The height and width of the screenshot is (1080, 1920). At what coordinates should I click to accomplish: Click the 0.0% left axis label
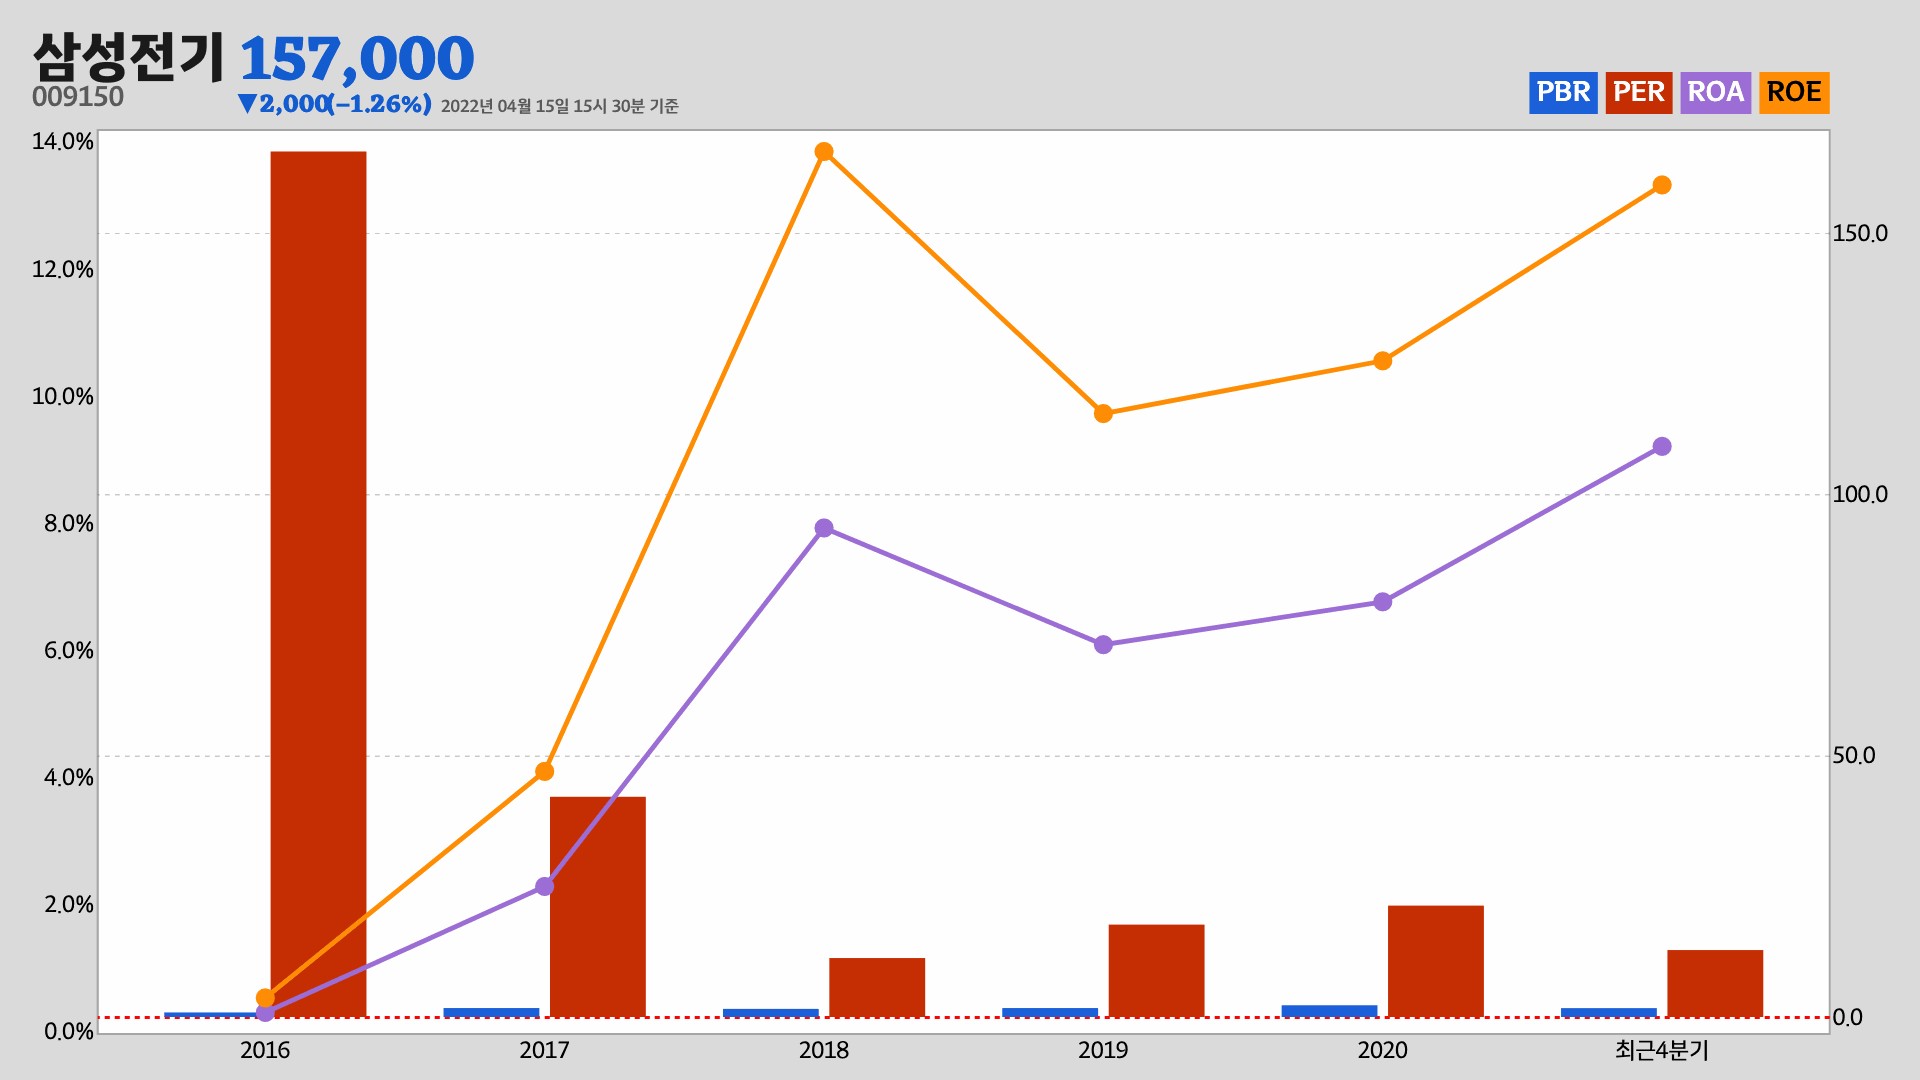[x=69, y=1032]
